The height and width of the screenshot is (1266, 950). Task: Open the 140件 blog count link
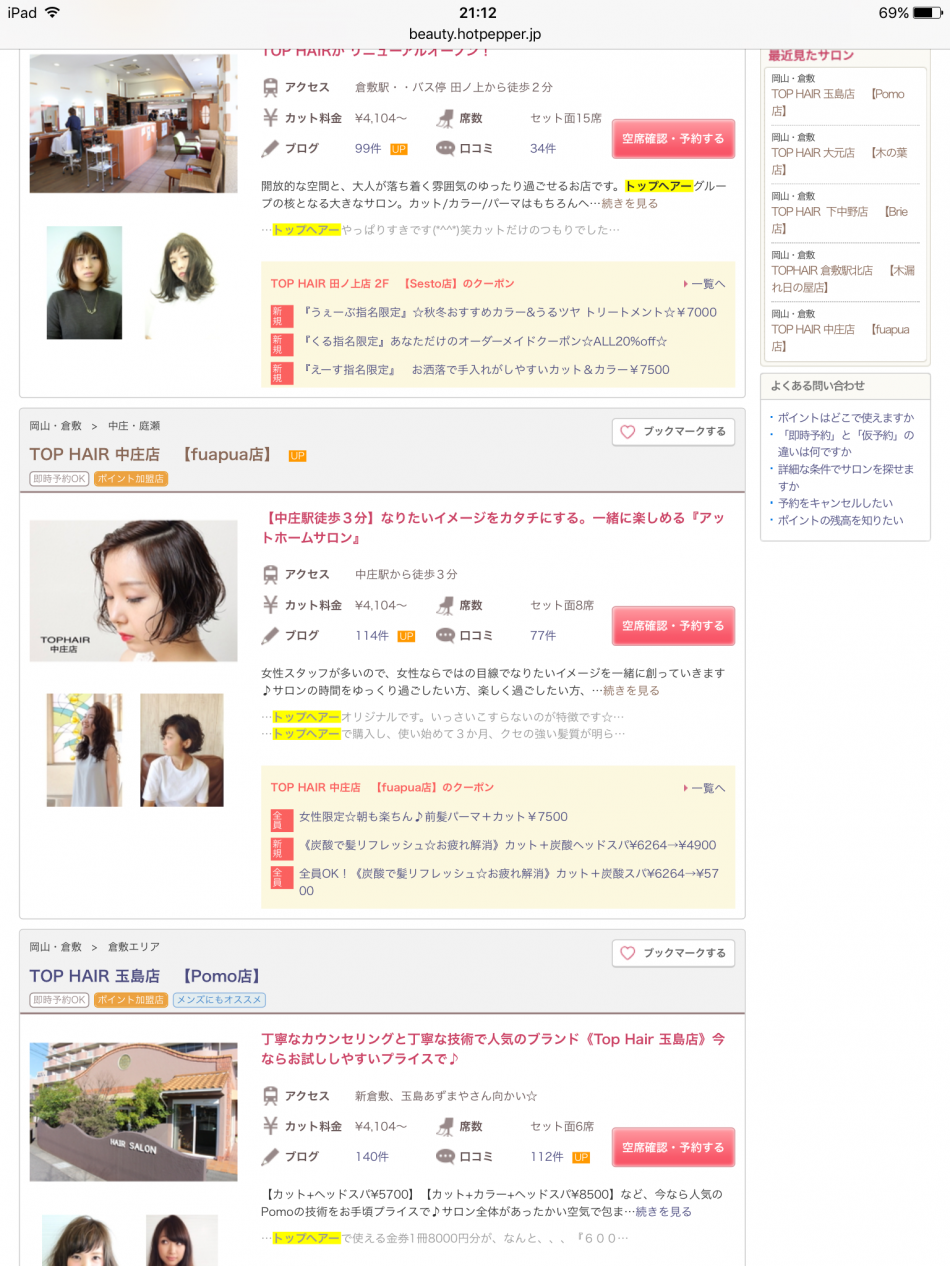click(x=372, y=1157)
